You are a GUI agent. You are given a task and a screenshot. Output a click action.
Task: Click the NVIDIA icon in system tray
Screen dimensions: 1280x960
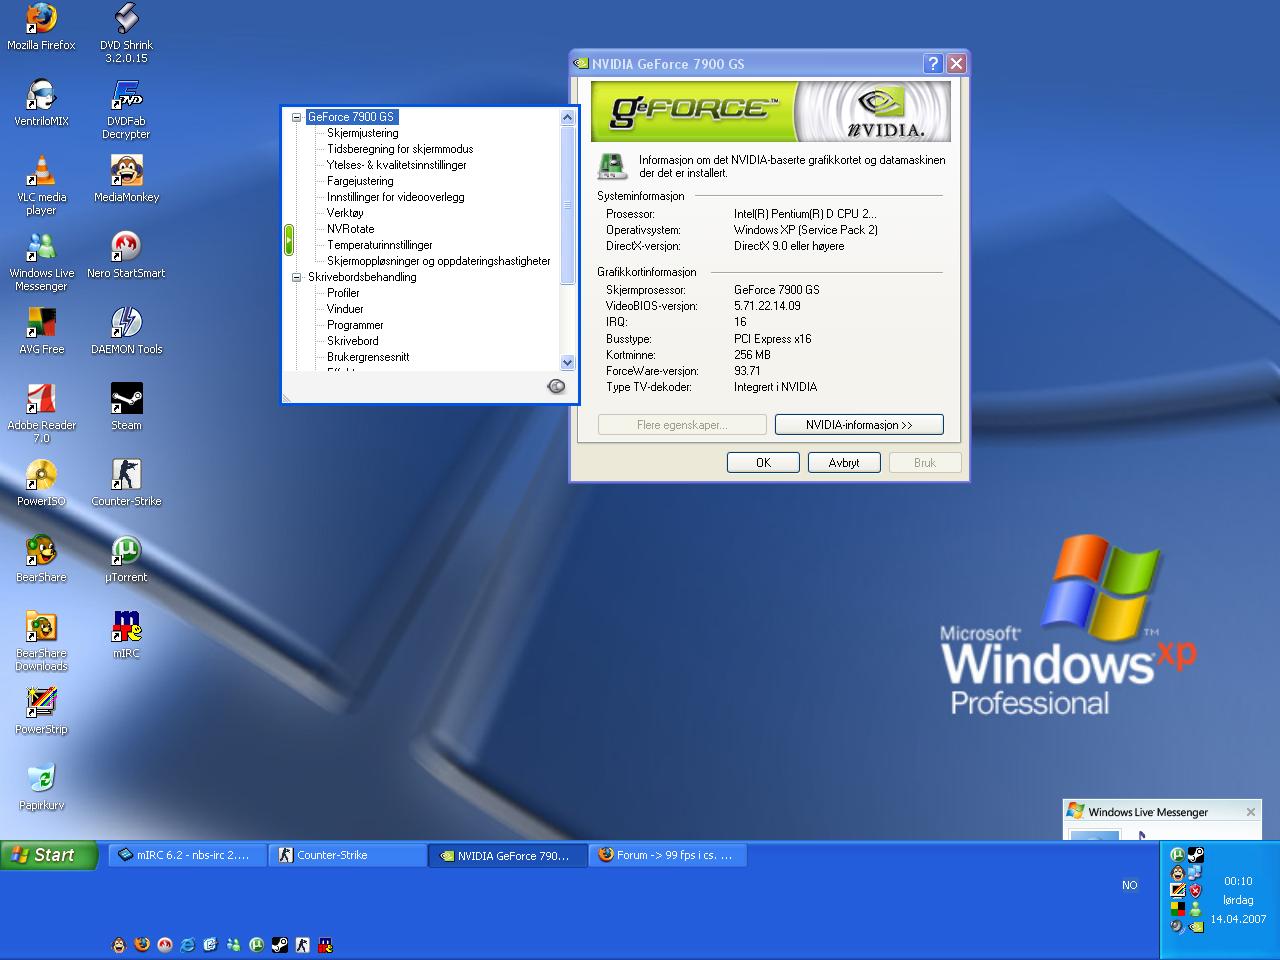coord(1195,926)
